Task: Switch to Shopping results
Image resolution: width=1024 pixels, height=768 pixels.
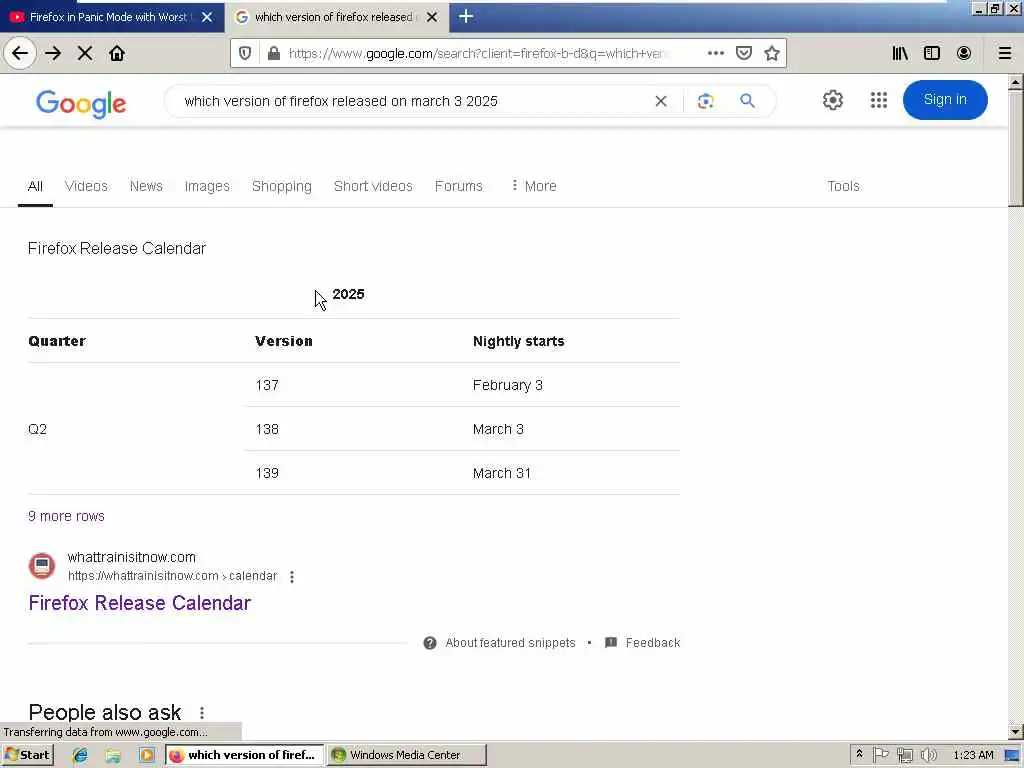Action: [282, 186]
